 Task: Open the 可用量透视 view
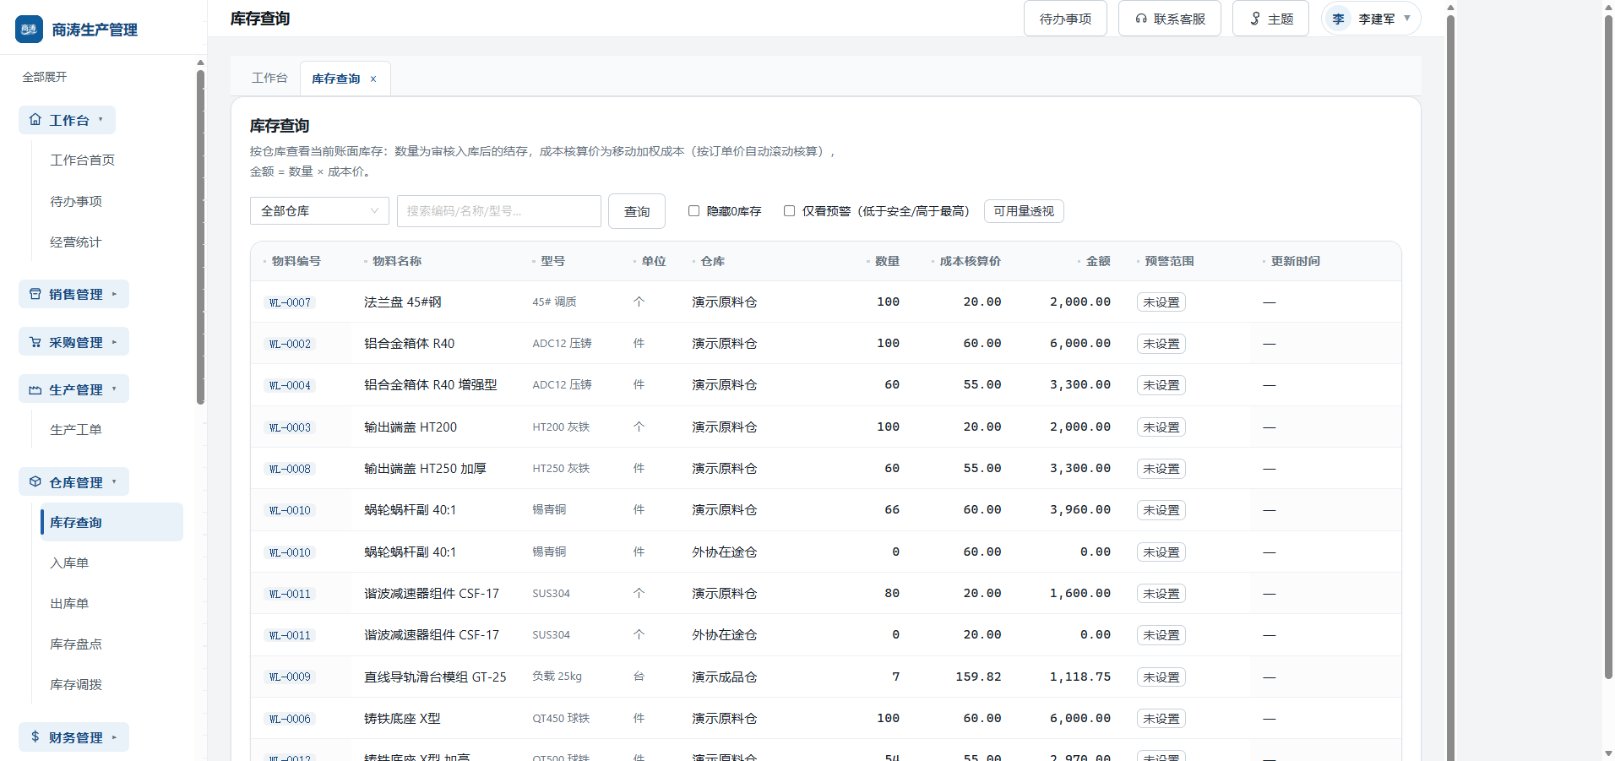[1024, 211]
